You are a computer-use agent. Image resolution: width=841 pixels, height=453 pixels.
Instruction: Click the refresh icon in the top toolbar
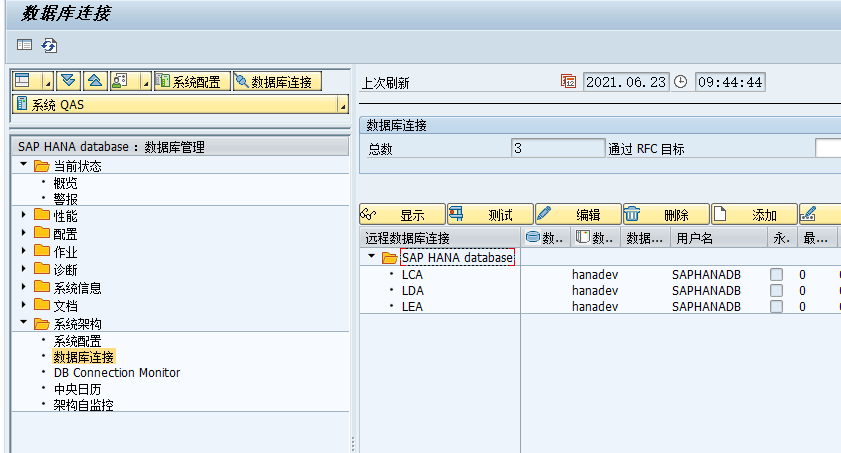pyautogui.click(x=49, y=46)
